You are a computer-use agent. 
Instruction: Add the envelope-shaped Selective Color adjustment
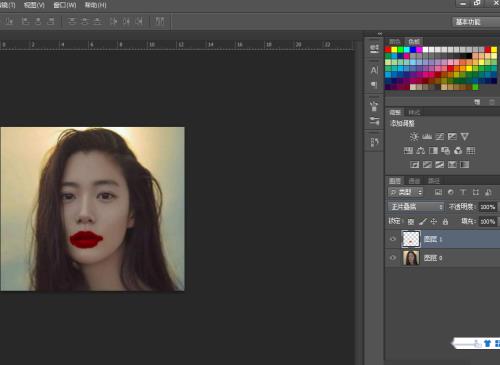click(x=452, y=165)
